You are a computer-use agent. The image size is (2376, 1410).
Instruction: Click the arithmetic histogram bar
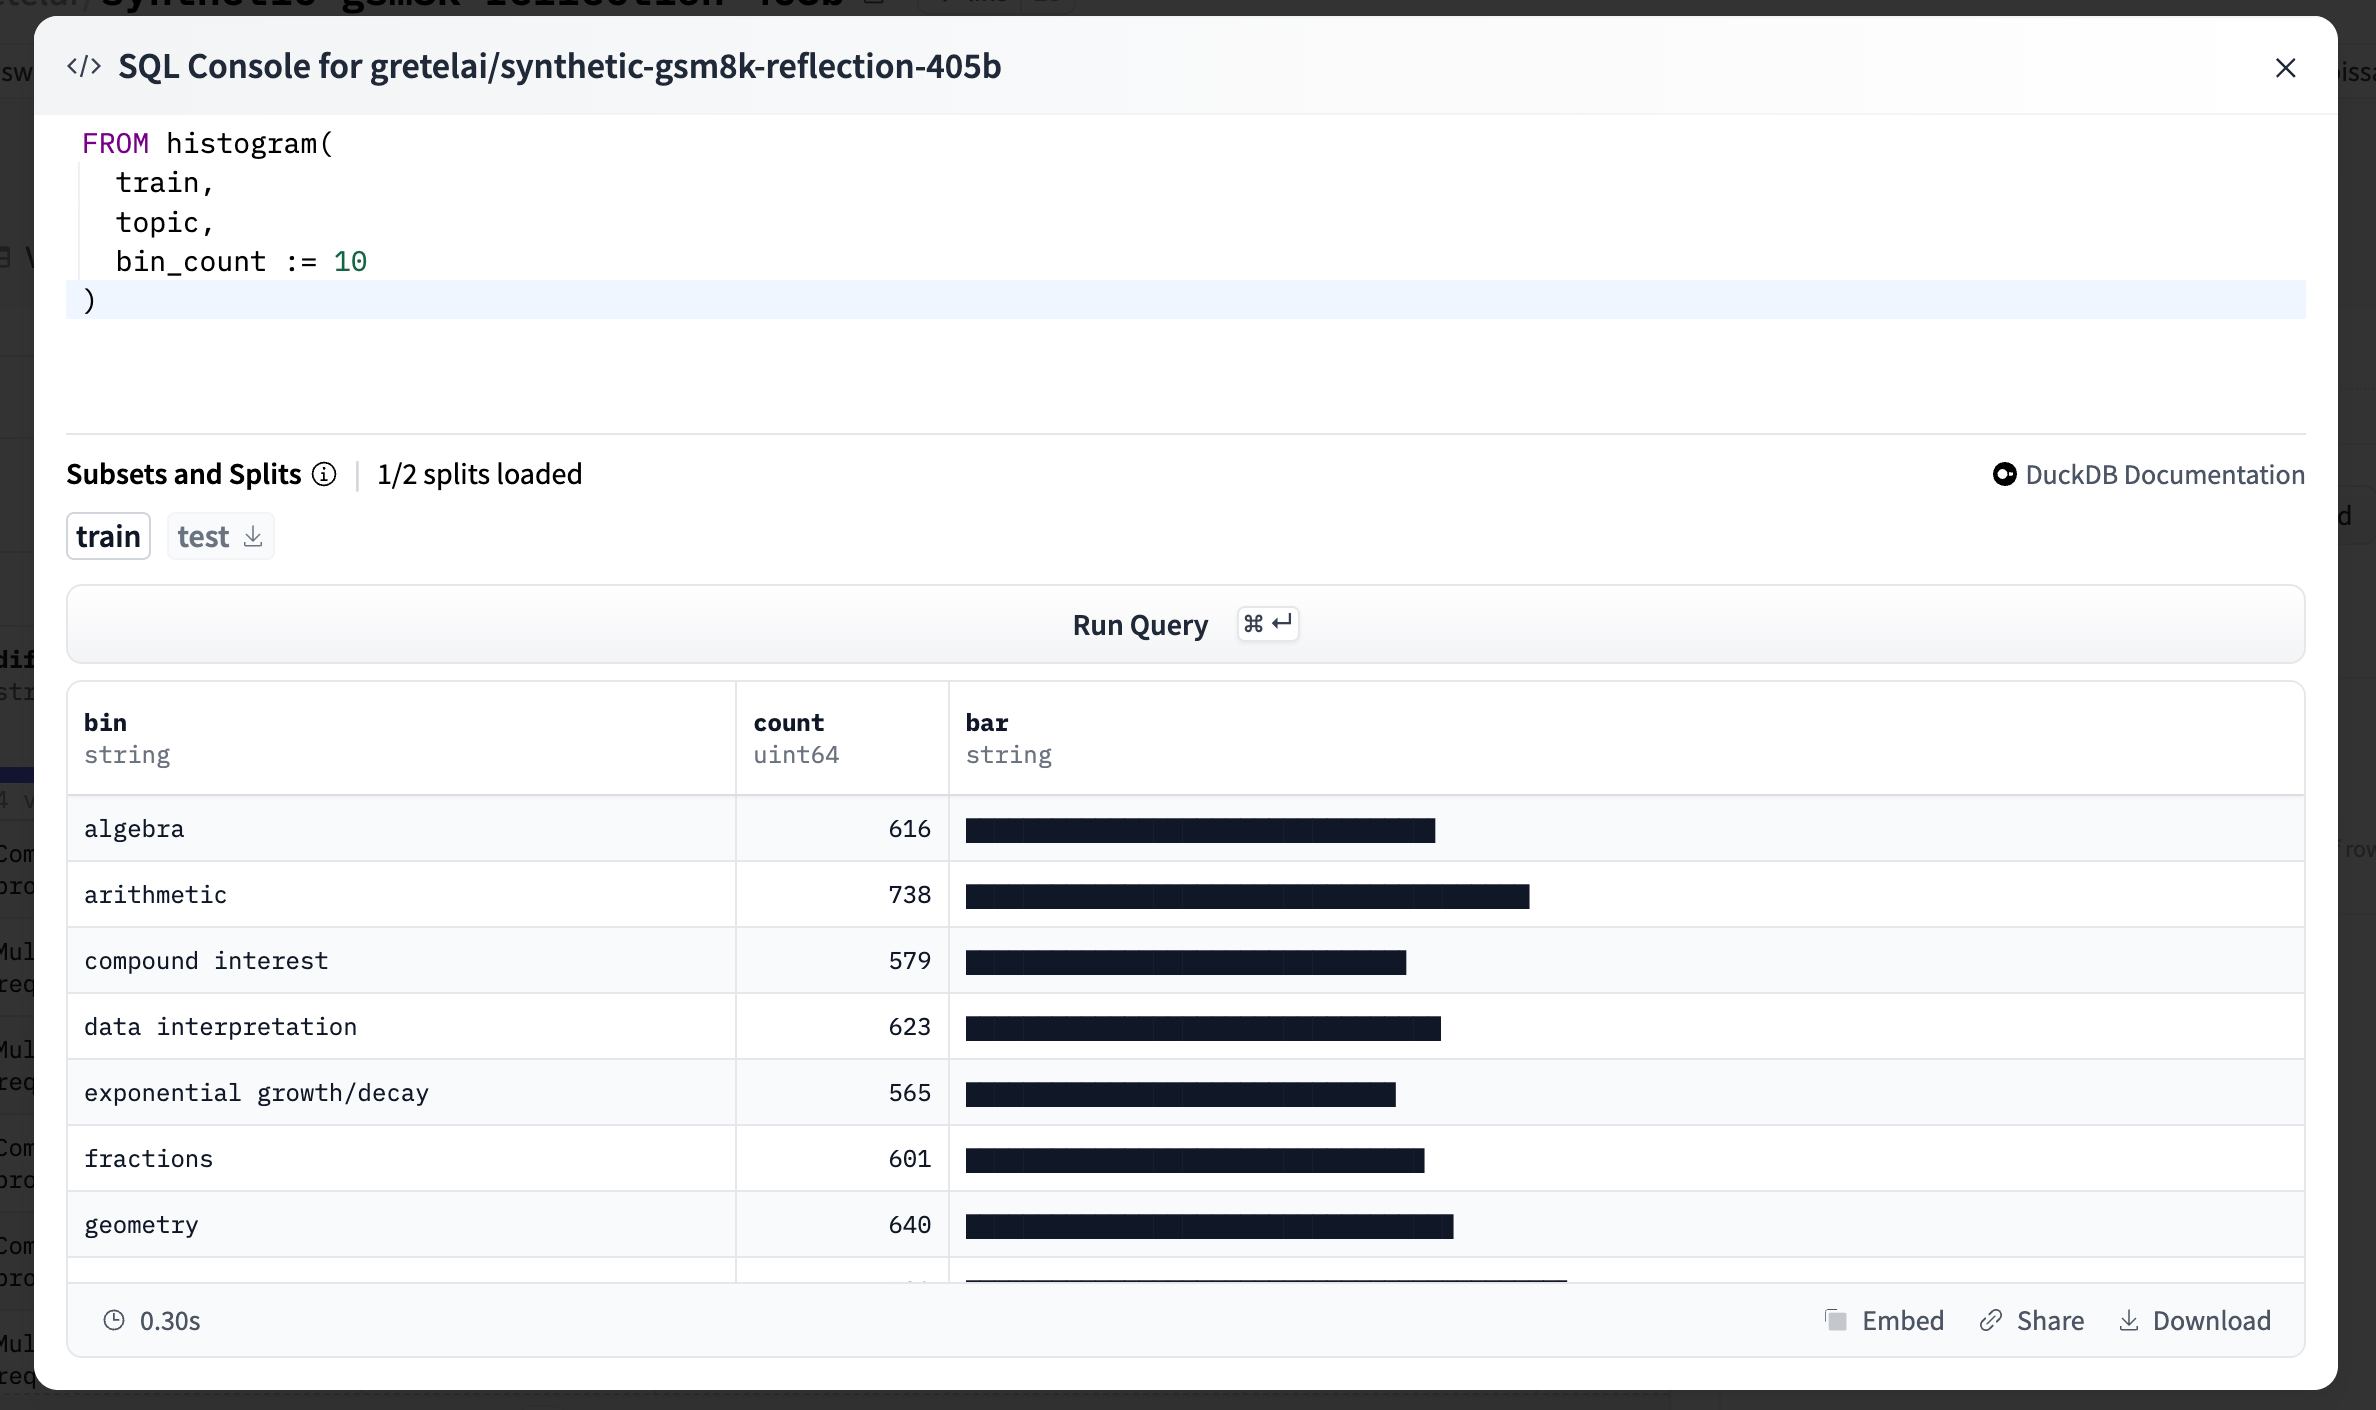(x=1246, y=896)
